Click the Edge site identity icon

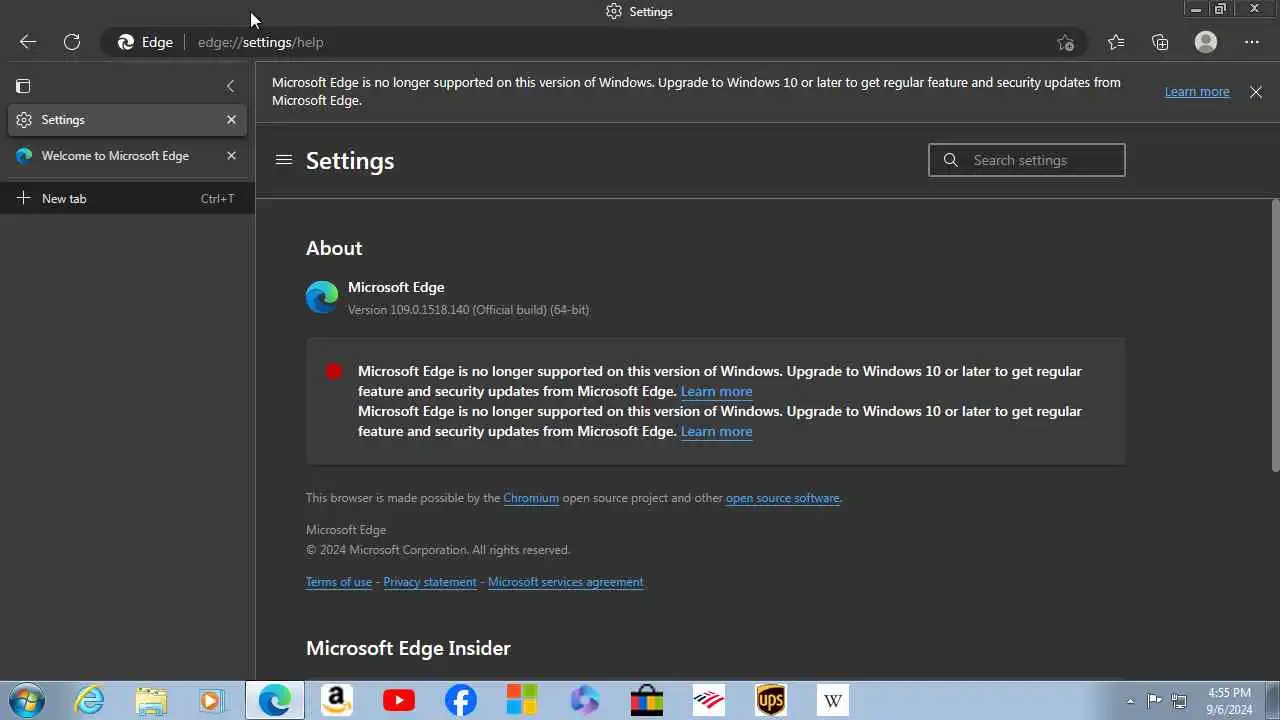[146, 42]
